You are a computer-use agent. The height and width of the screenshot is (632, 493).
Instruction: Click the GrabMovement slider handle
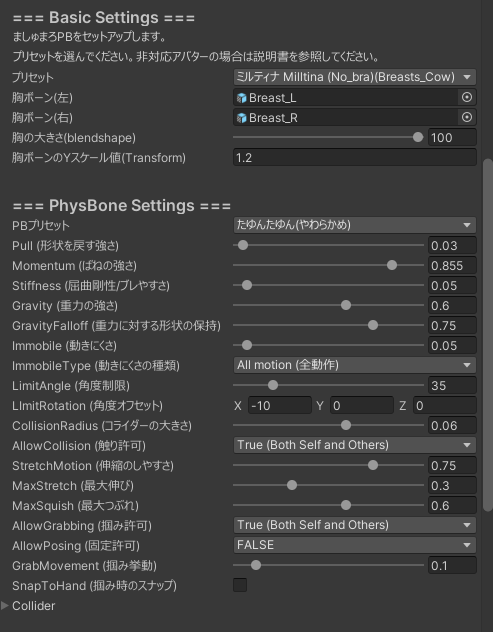(x=256, y=565)
